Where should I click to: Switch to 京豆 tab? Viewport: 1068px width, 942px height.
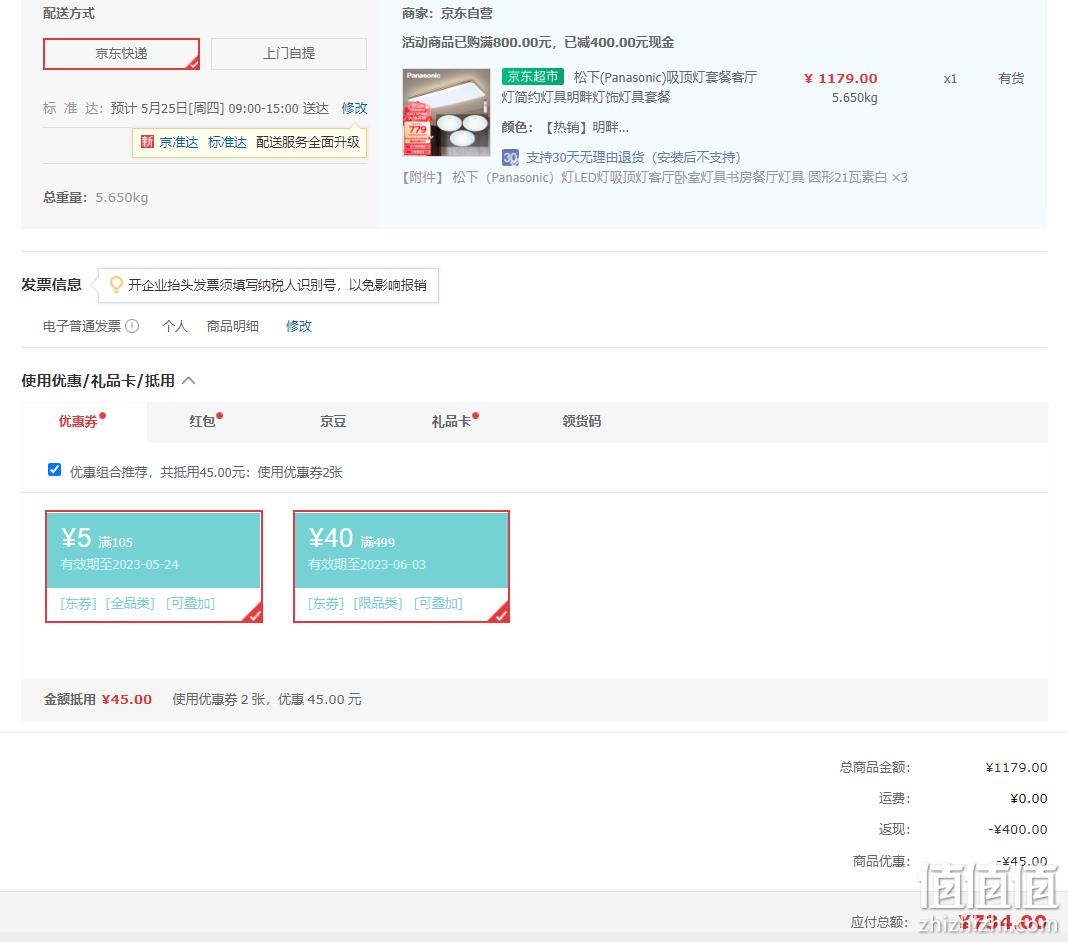(333, 422)
